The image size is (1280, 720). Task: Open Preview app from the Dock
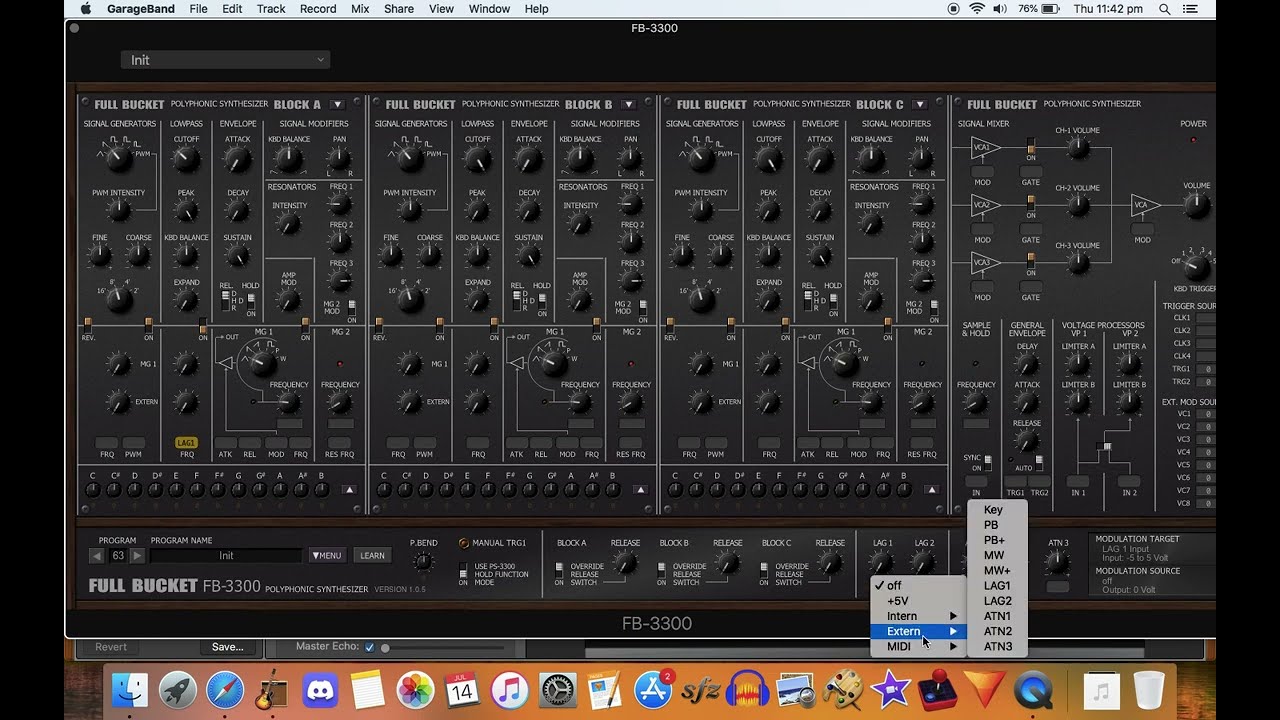pos(795,690)
